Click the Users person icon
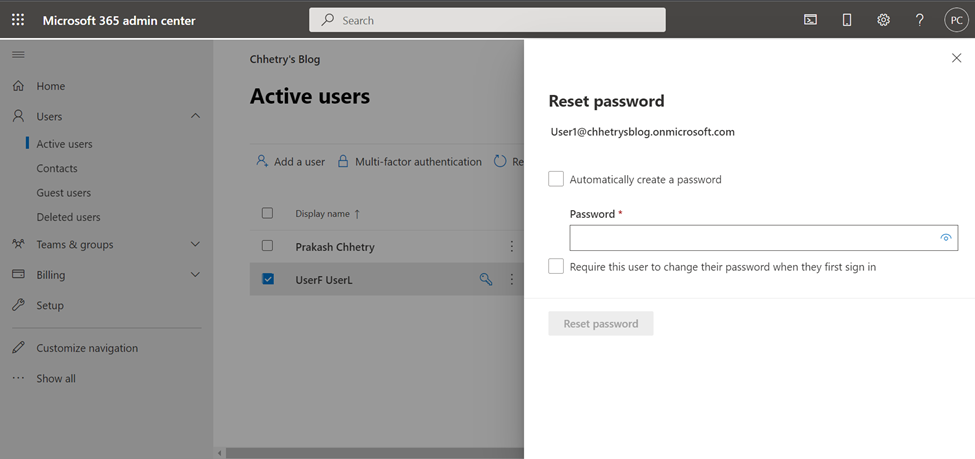 click(19, 116)
